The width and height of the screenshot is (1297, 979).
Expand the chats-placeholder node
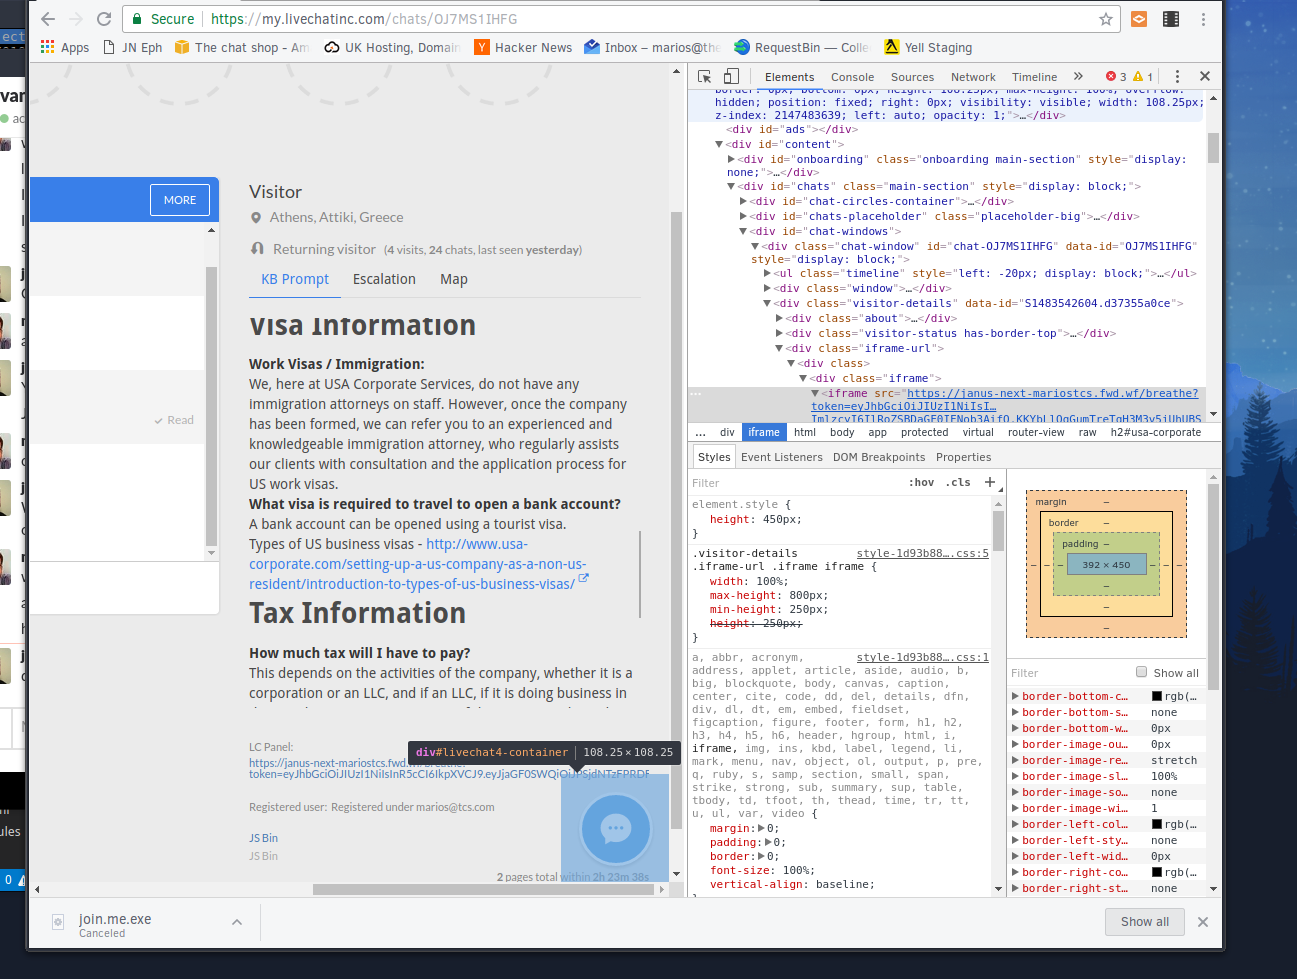pos(743,217)
